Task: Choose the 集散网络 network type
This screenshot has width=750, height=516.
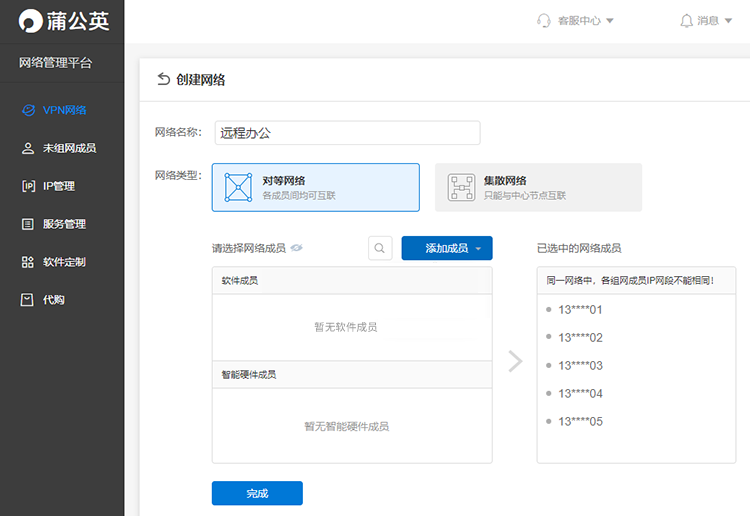Action: click(538, 187)
